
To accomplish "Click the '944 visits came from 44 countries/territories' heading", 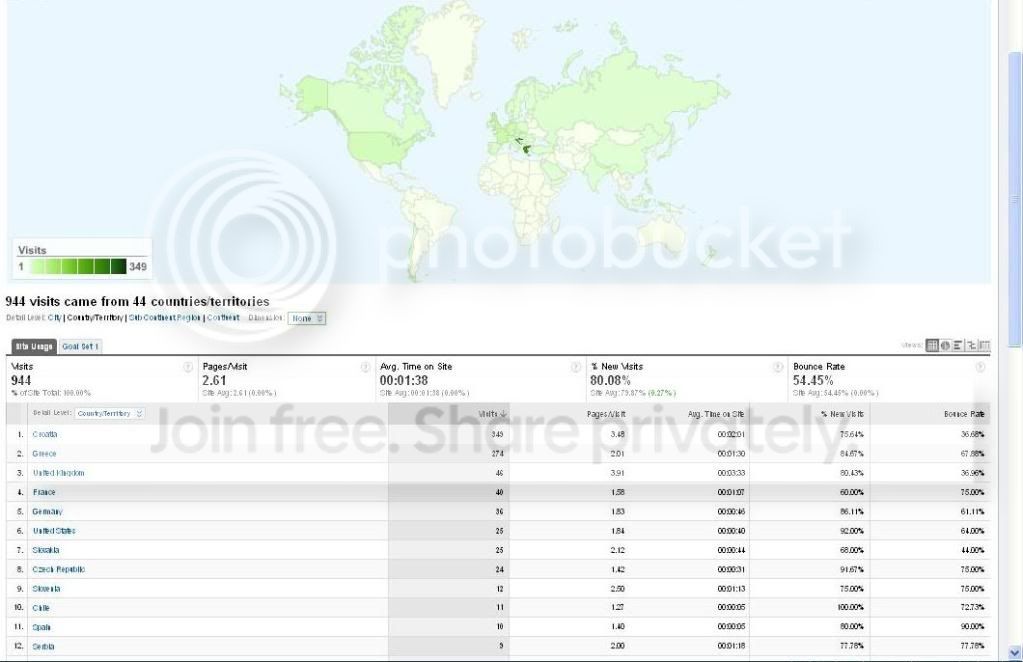I will 137,301.
